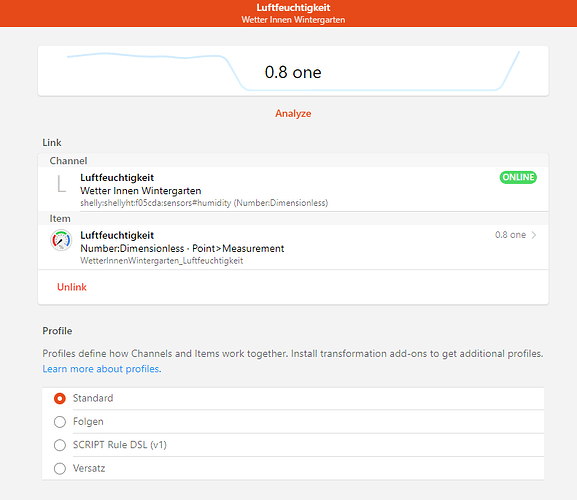Click the green ONLINE status badge
This screenshot has width=577, height=500.
tap(518, 177)
